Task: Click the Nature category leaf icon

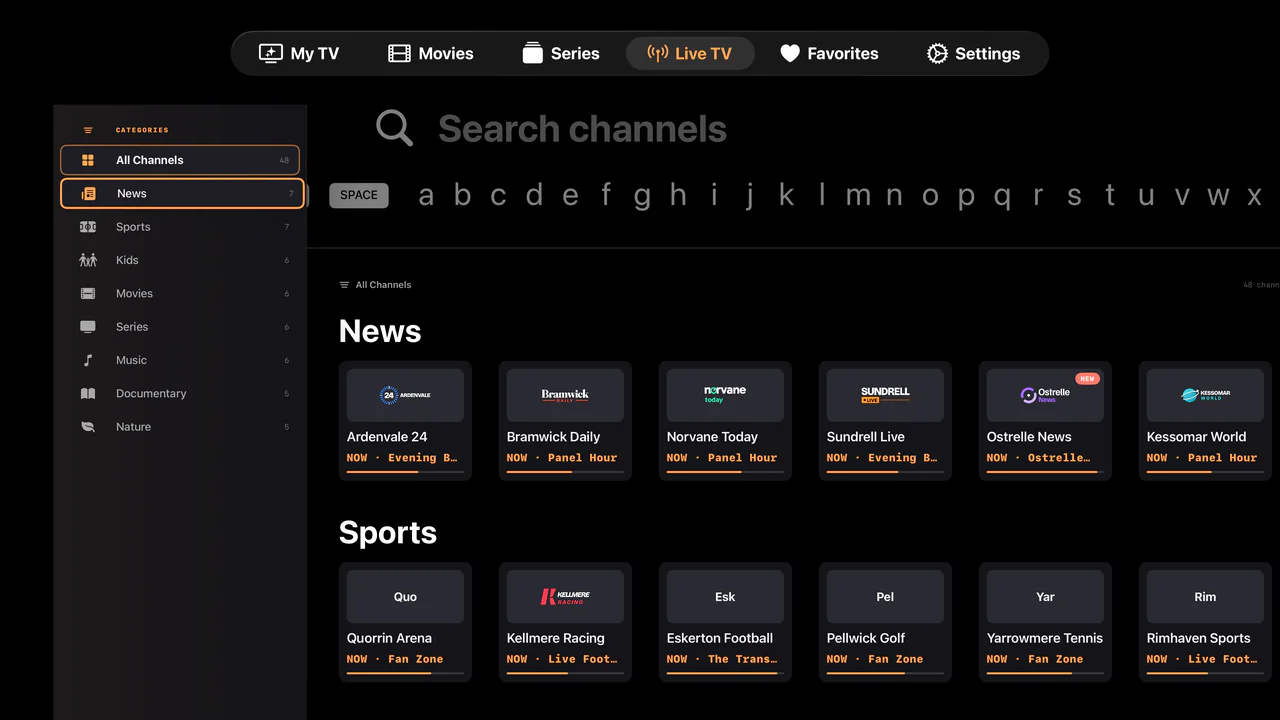Action: pyautogui.click(x=88, y=427)
